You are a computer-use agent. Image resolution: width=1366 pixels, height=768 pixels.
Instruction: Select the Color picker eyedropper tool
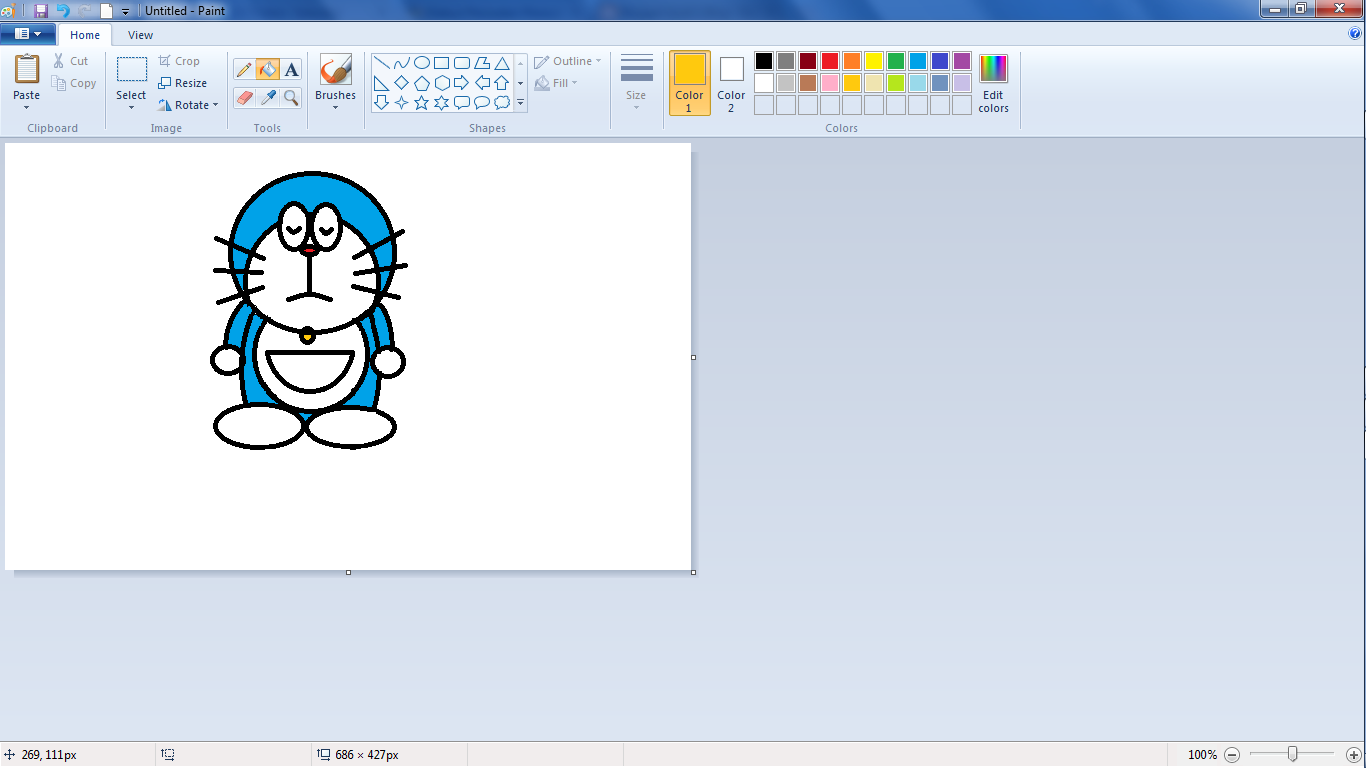[x=267, y=97]
